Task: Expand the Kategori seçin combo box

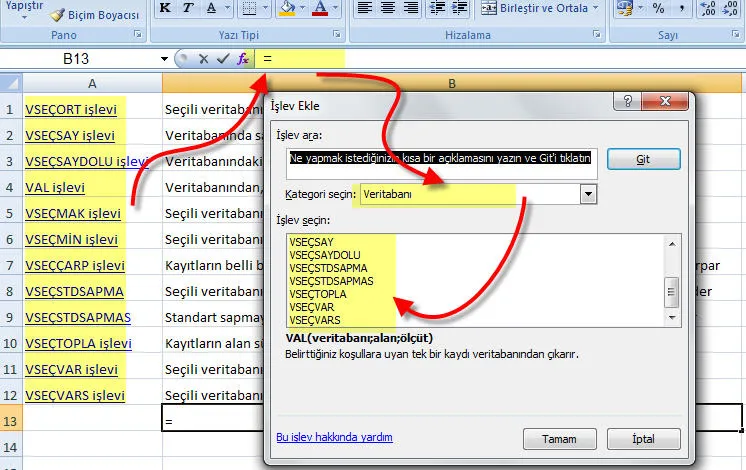Action: tap(588, 194)
